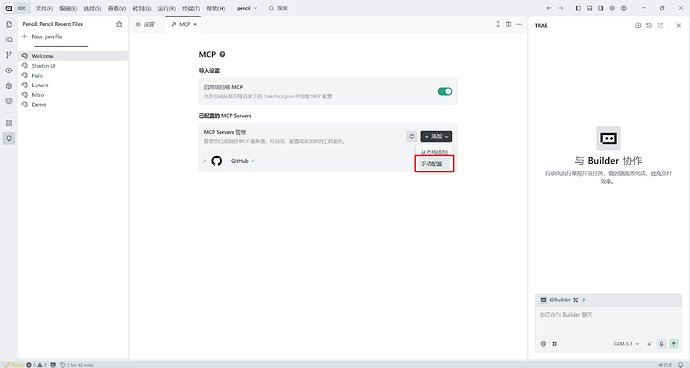The width and height of the screenshot is (690, 368).
Task: Send the chat message with the arrow button
Action: pos(674,344)
